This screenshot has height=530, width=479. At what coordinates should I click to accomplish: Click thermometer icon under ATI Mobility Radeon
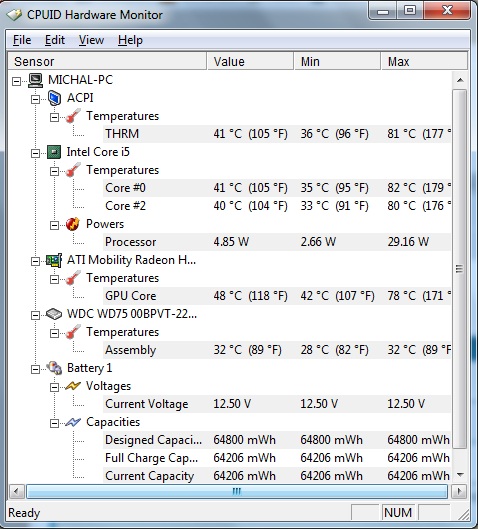[73, 278]
